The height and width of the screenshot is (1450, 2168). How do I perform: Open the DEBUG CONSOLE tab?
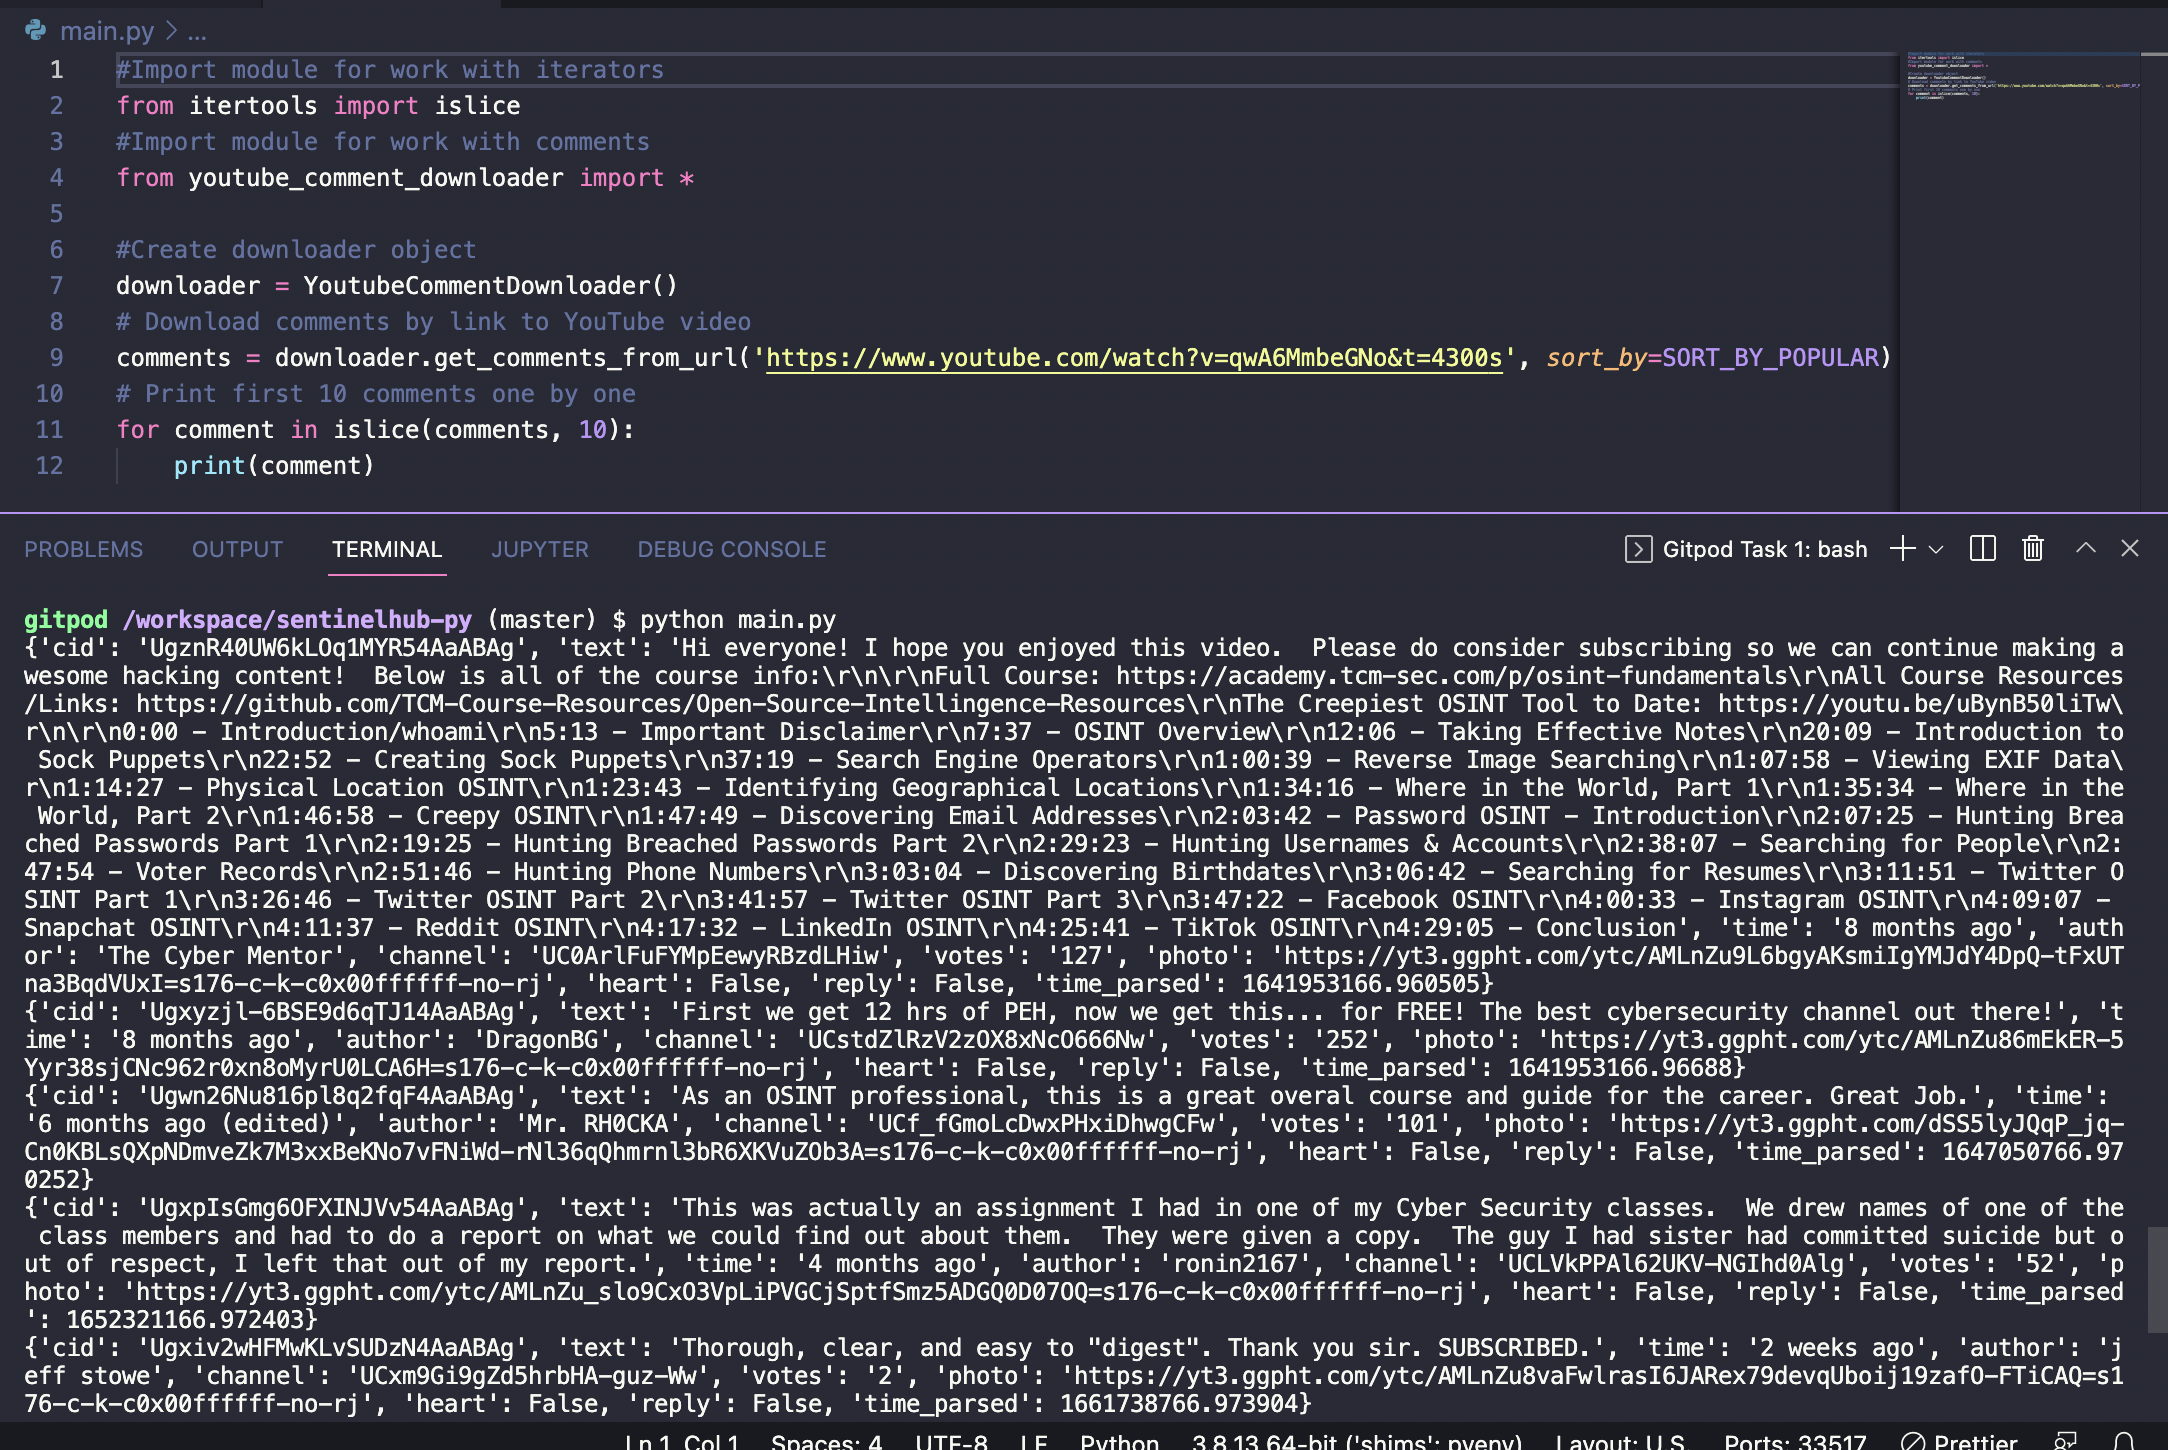click(732, 549)
